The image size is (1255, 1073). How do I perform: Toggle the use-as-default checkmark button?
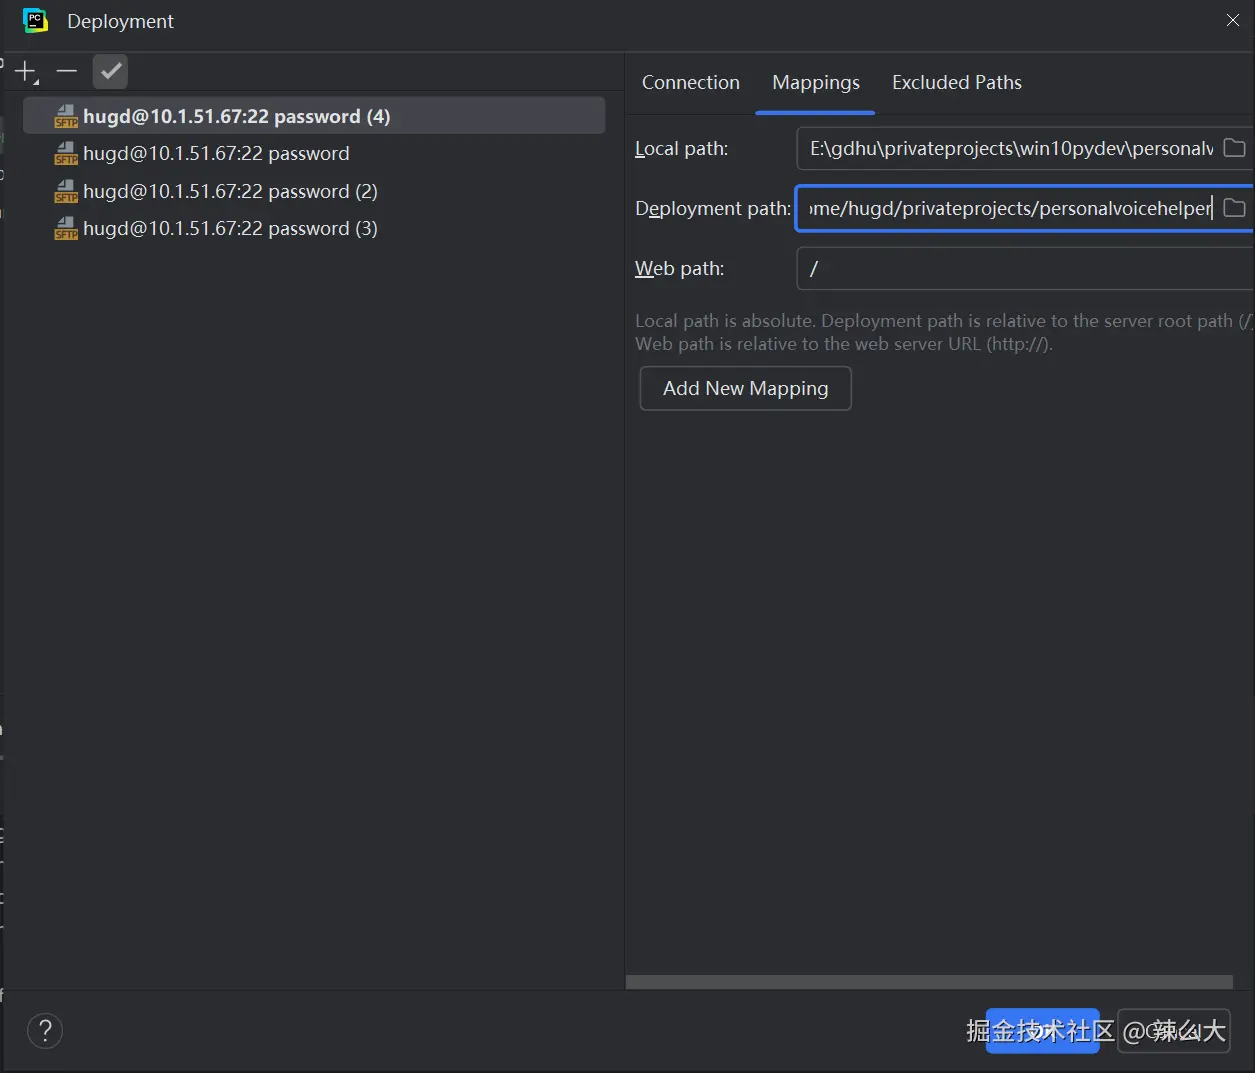point(110,71)
